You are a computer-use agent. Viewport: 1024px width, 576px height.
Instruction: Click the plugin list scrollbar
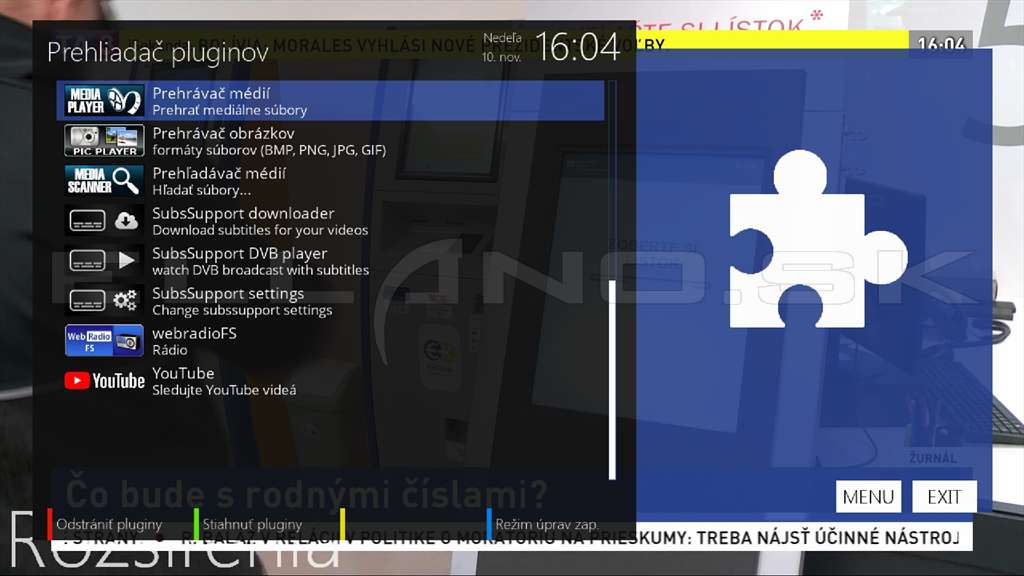[612, 281]
